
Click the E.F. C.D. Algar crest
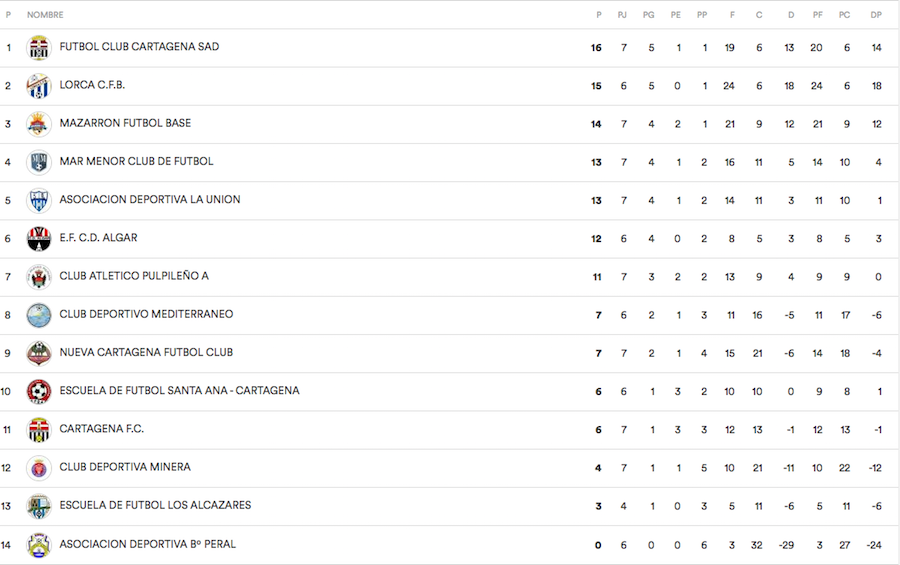(38, 239)
